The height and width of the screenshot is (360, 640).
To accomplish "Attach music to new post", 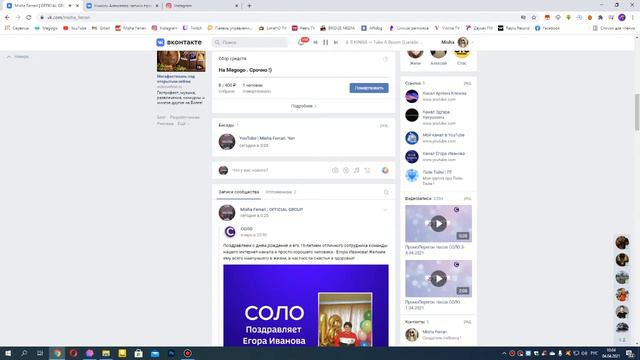I will [x=356, y=170].
